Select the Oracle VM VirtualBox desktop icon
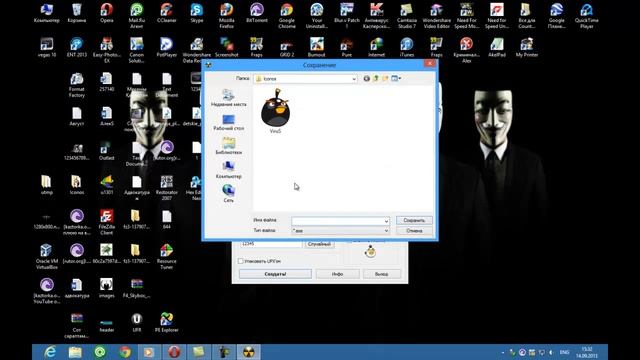 (x=47, y=257)
